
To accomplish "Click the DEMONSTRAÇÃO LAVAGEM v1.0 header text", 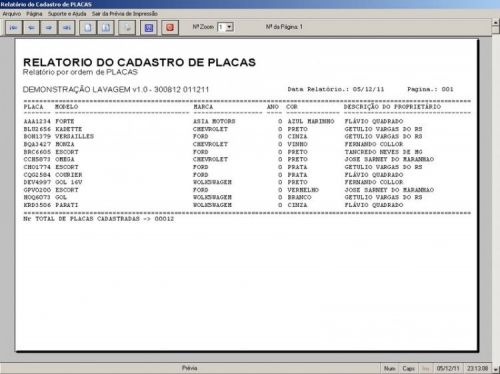I will (116, 89).
